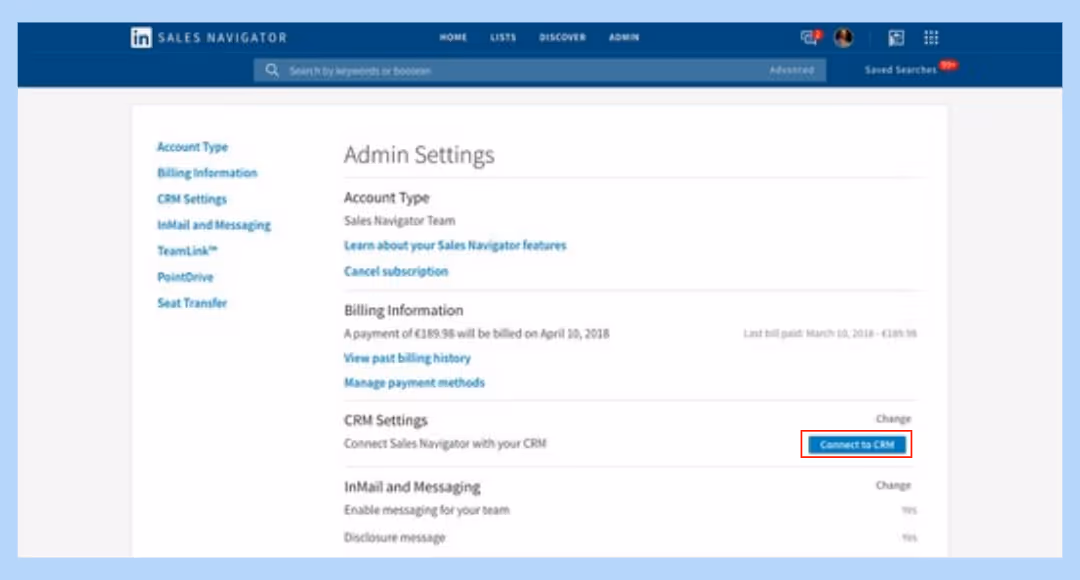
Task: Open the Discover menu
Action: (562, 37)
